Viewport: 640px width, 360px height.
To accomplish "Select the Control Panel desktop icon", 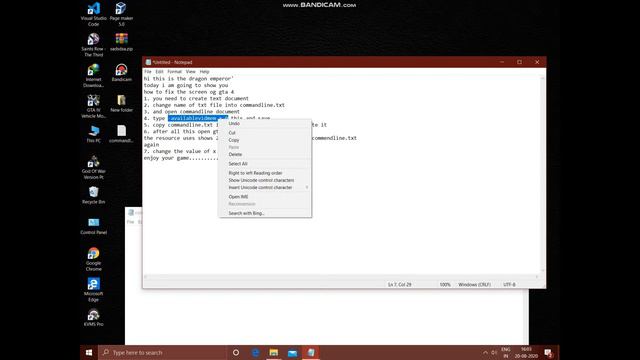I will pos(93,226).
